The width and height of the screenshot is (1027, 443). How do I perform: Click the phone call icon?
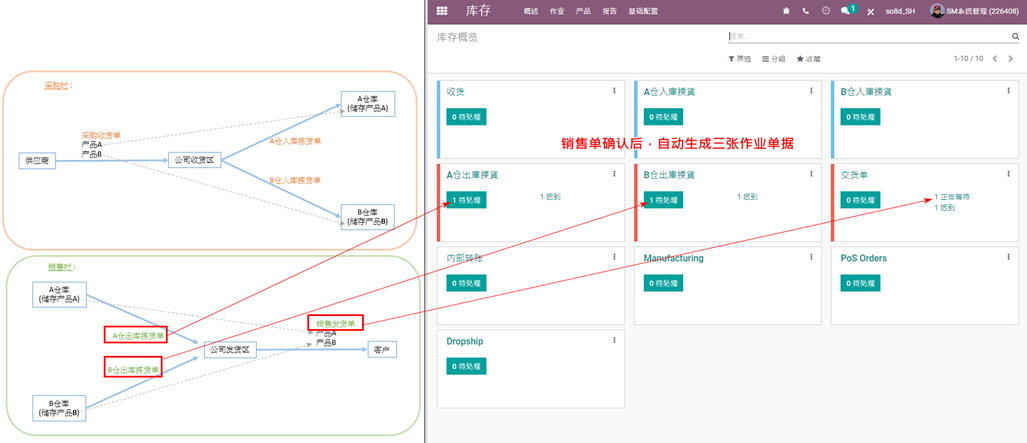click(806, 11)
